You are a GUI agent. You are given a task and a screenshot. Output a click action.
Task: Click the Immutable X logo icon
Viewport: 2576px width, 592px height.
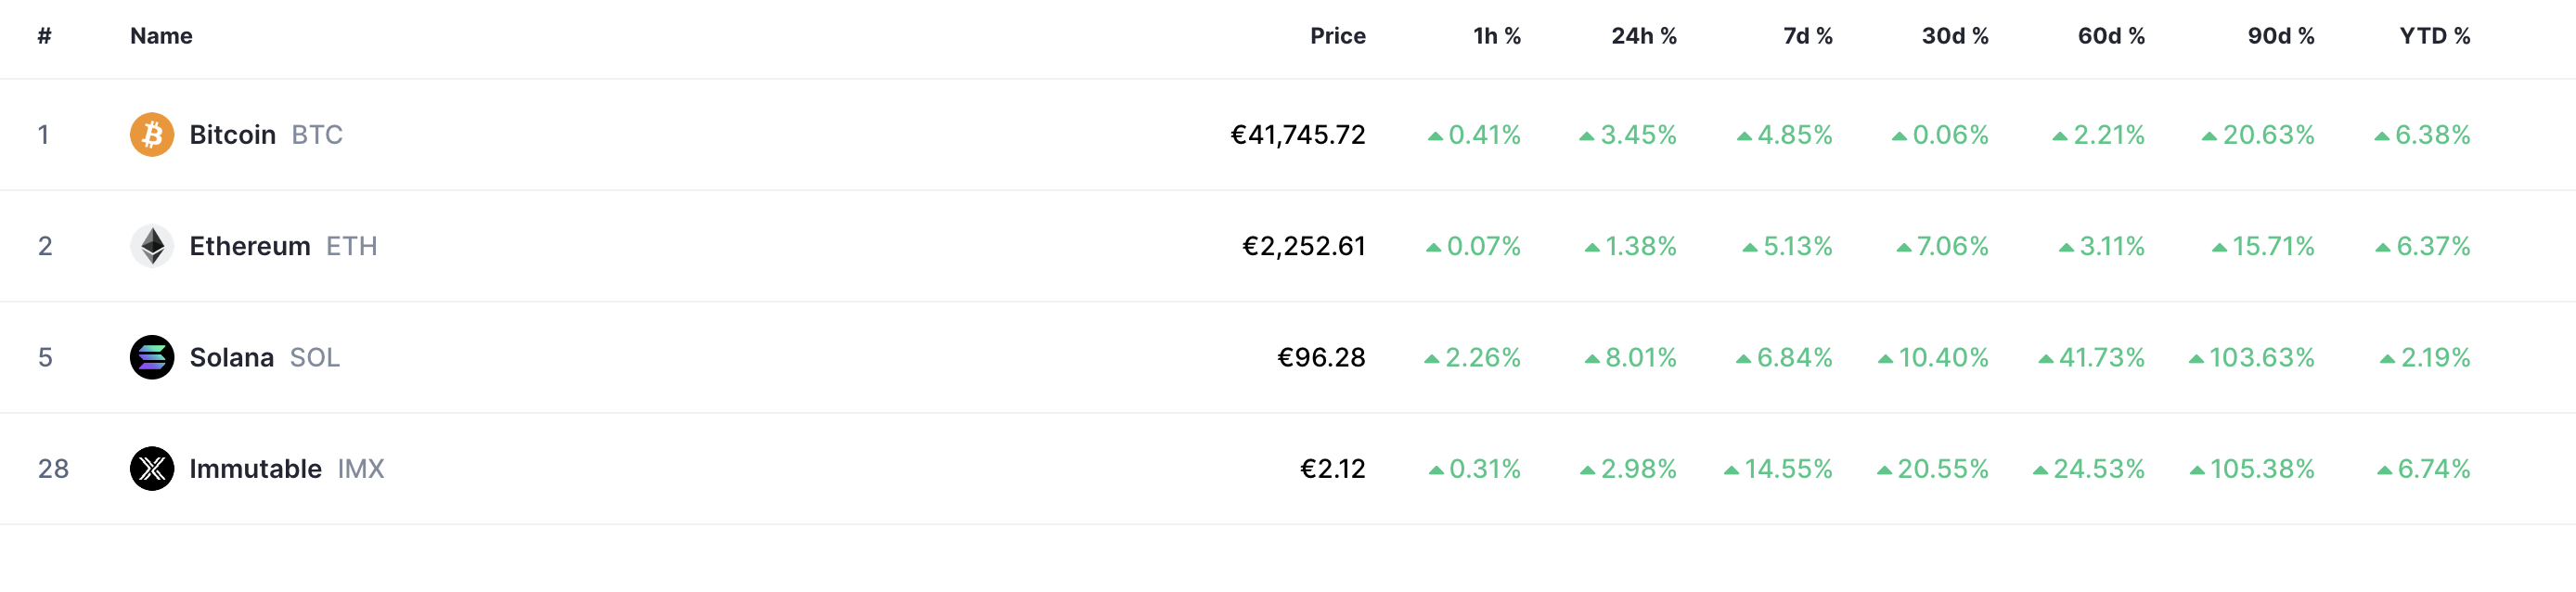click(152, 468)
